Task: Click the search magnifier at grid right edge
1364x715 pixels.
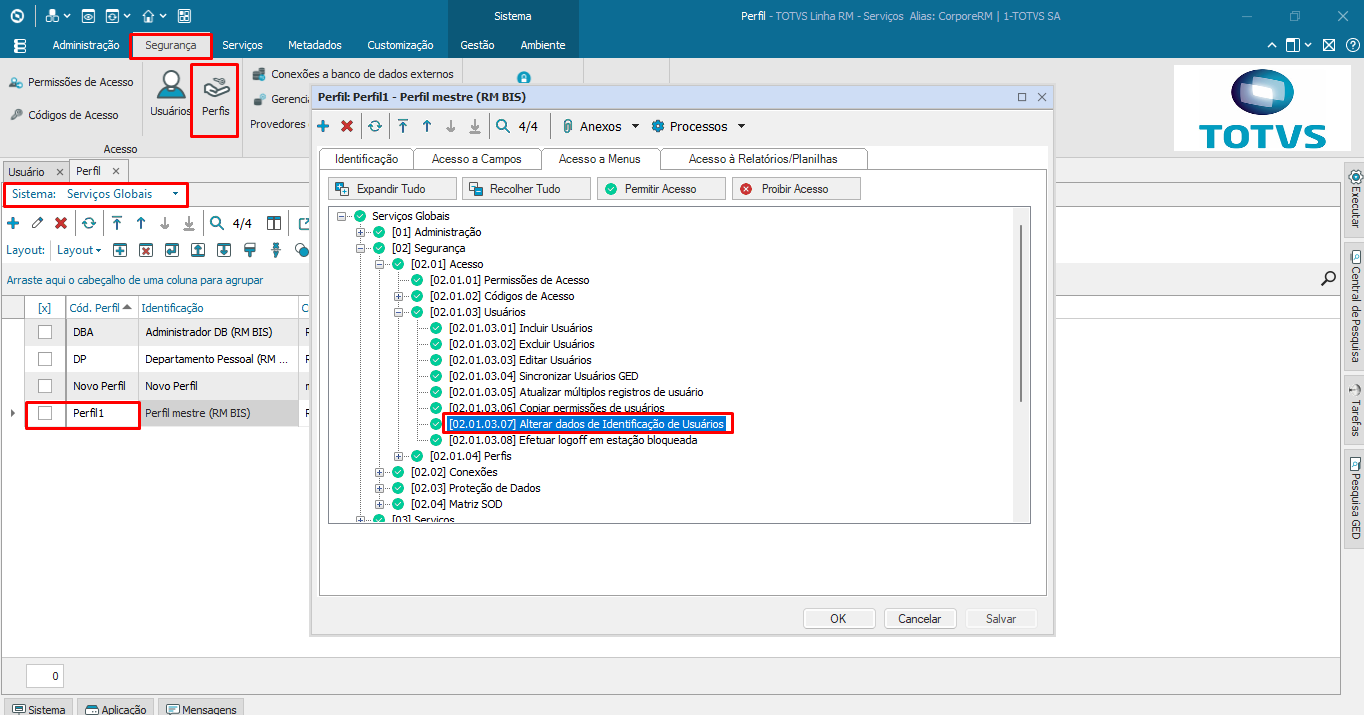Action: pos(1328,279)
